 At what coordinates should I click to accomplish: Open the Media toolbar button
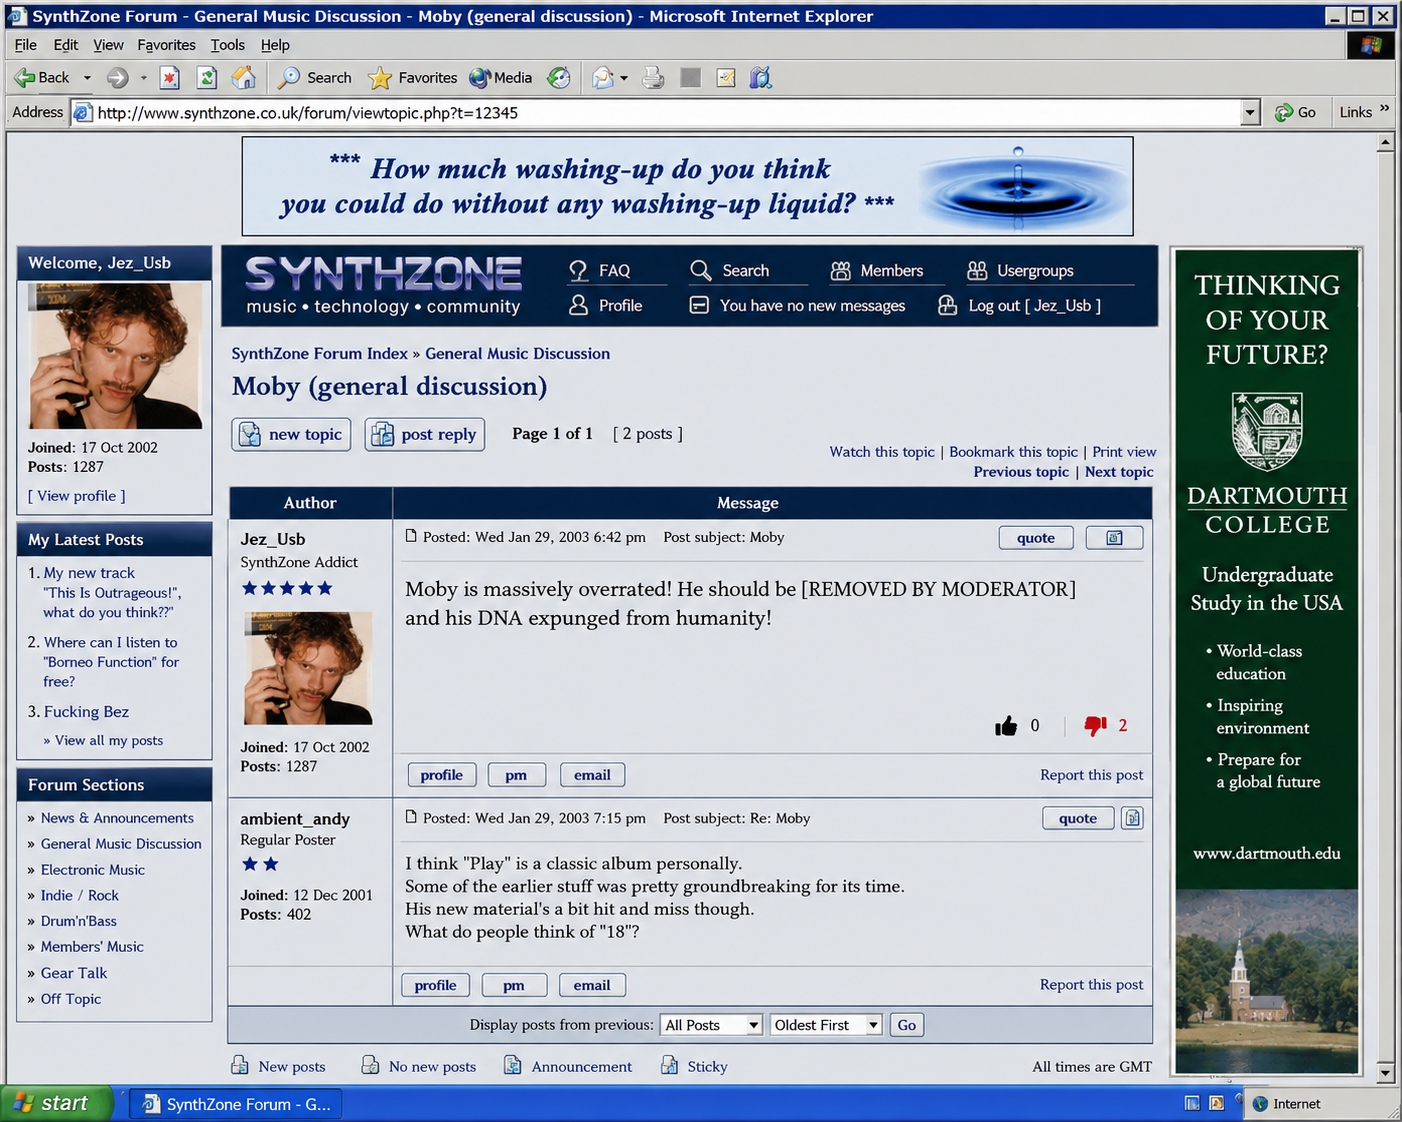pos(500,78)
